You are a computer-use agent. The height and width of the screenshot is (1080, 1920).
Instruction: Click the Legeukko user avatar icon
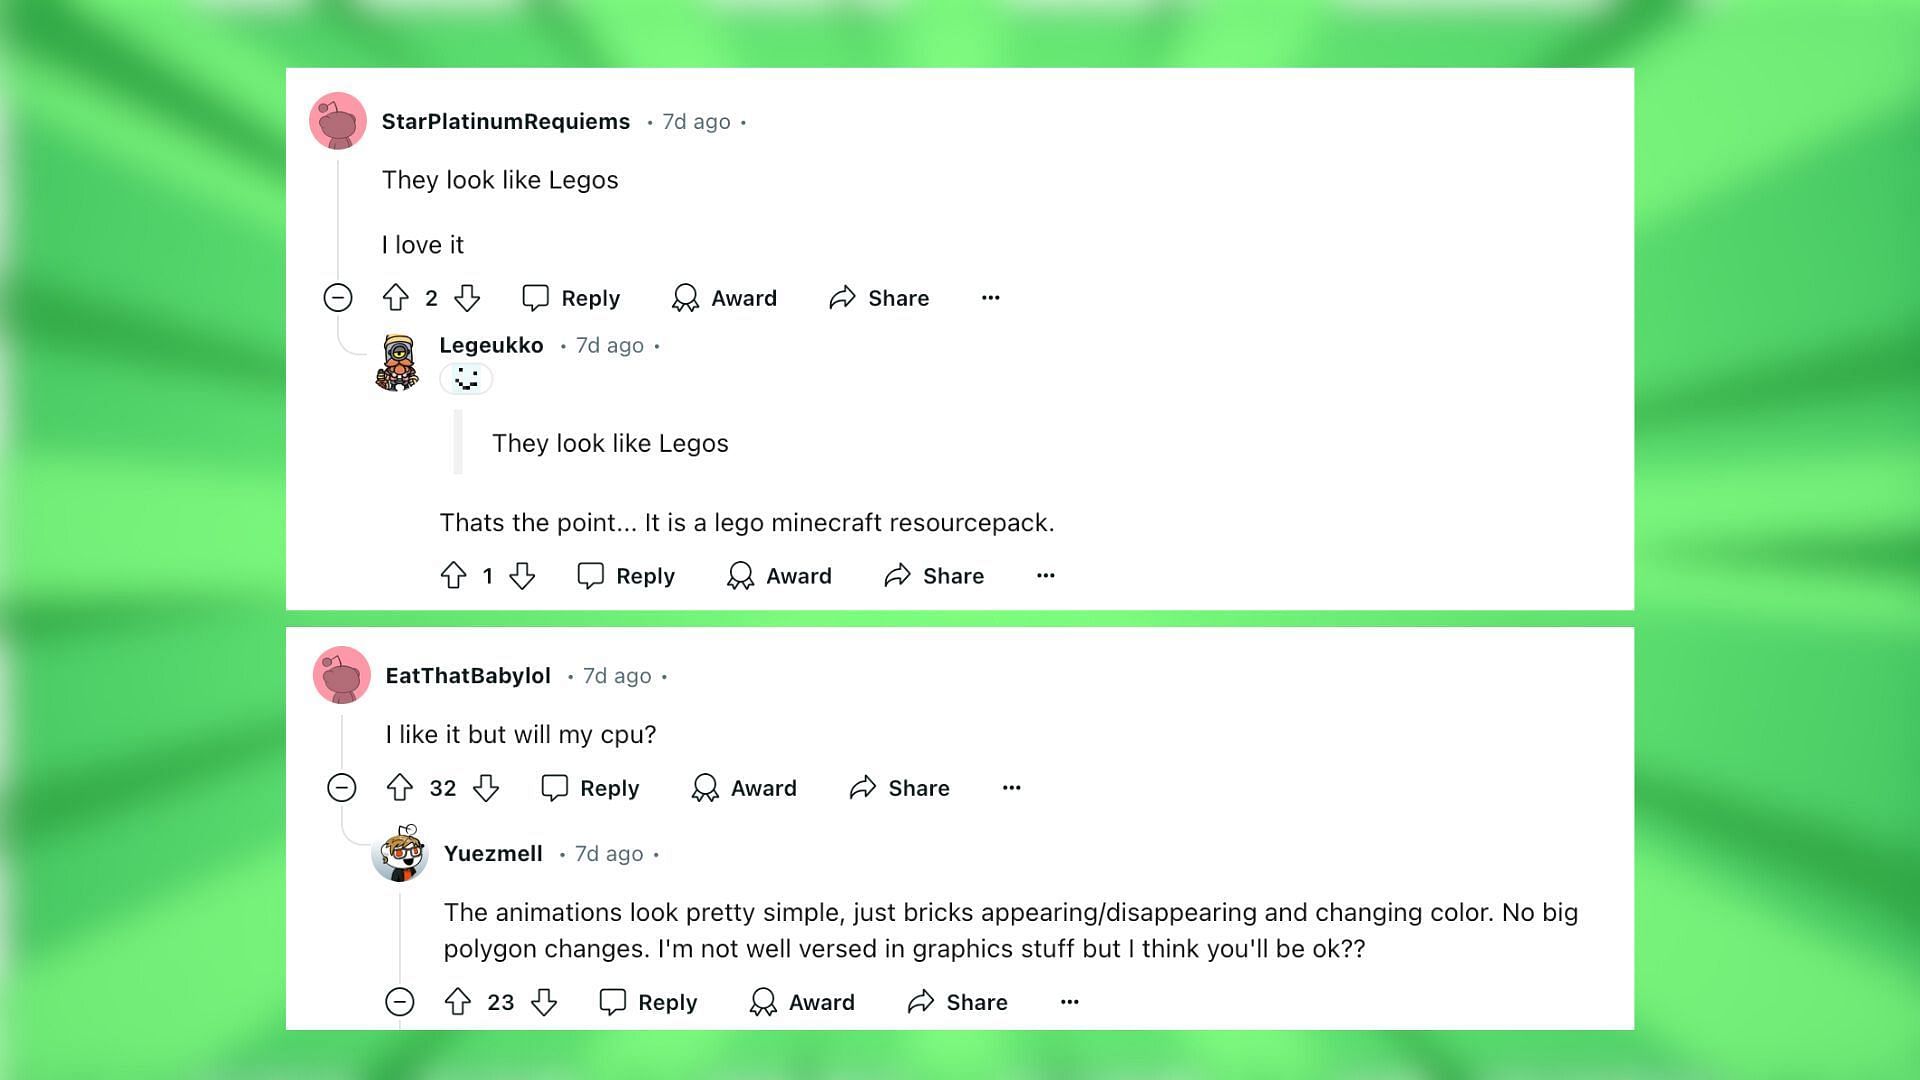pyautogui.click(x=398, y=363)
